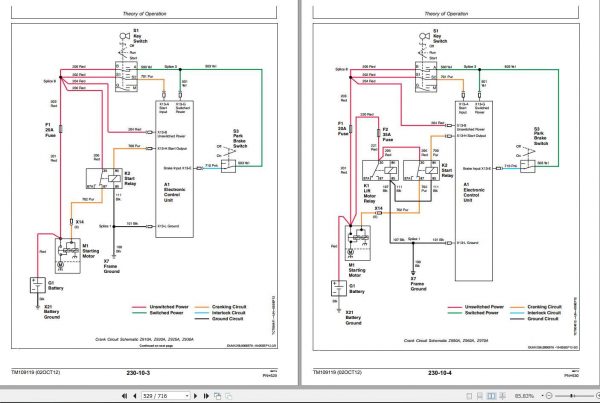Screen dimensions: 600x403
Task: Click the 329 / 716 page field
Action: click(x=163, y=396)
